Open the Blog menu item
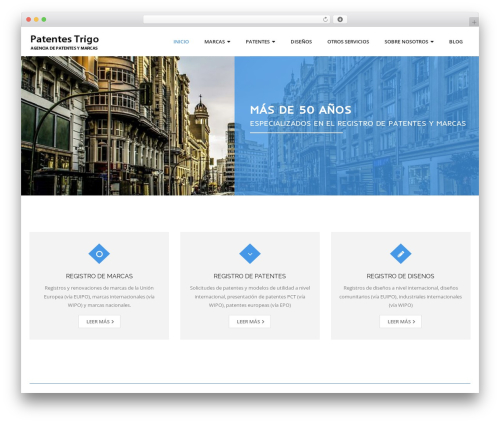Screen dimensions: 500x423 (x=456, y=42)
